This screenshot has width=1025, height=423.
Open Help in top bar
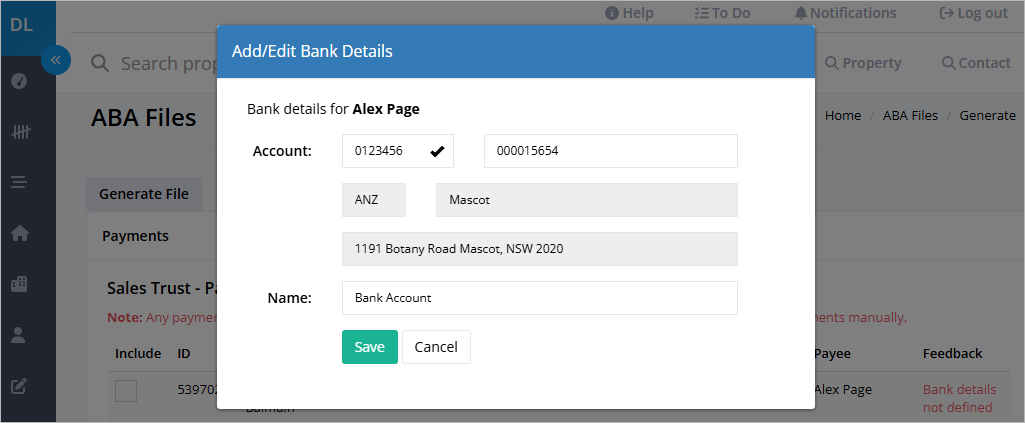(630, 13)
